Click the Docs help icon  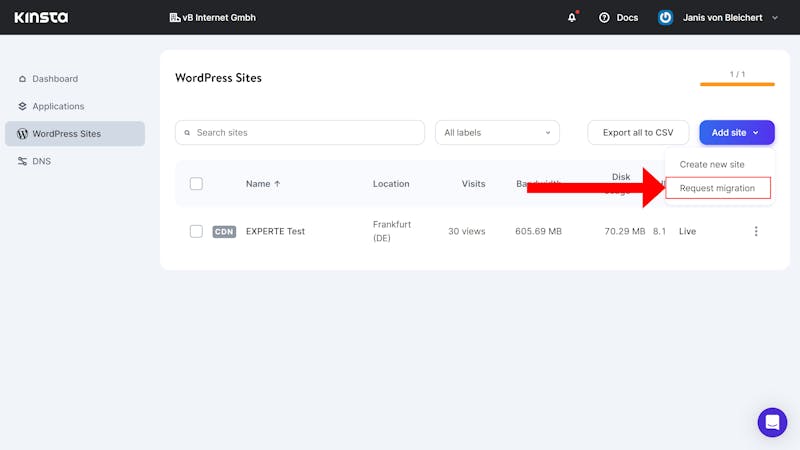click(x=604, y=17)
